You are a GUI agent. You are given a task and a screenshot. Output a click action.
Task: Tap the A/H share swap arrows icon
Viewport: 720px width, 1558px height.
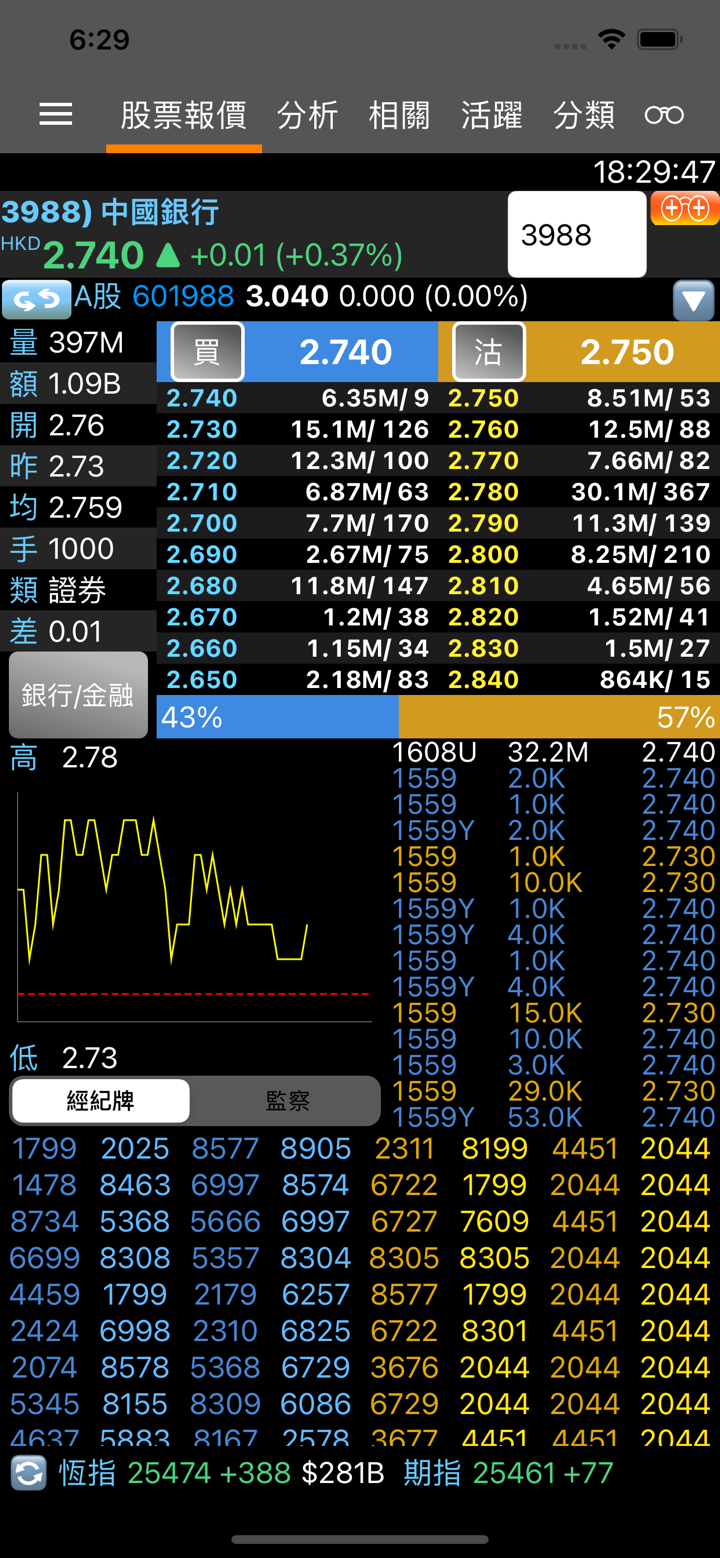[x=36, y=298]
